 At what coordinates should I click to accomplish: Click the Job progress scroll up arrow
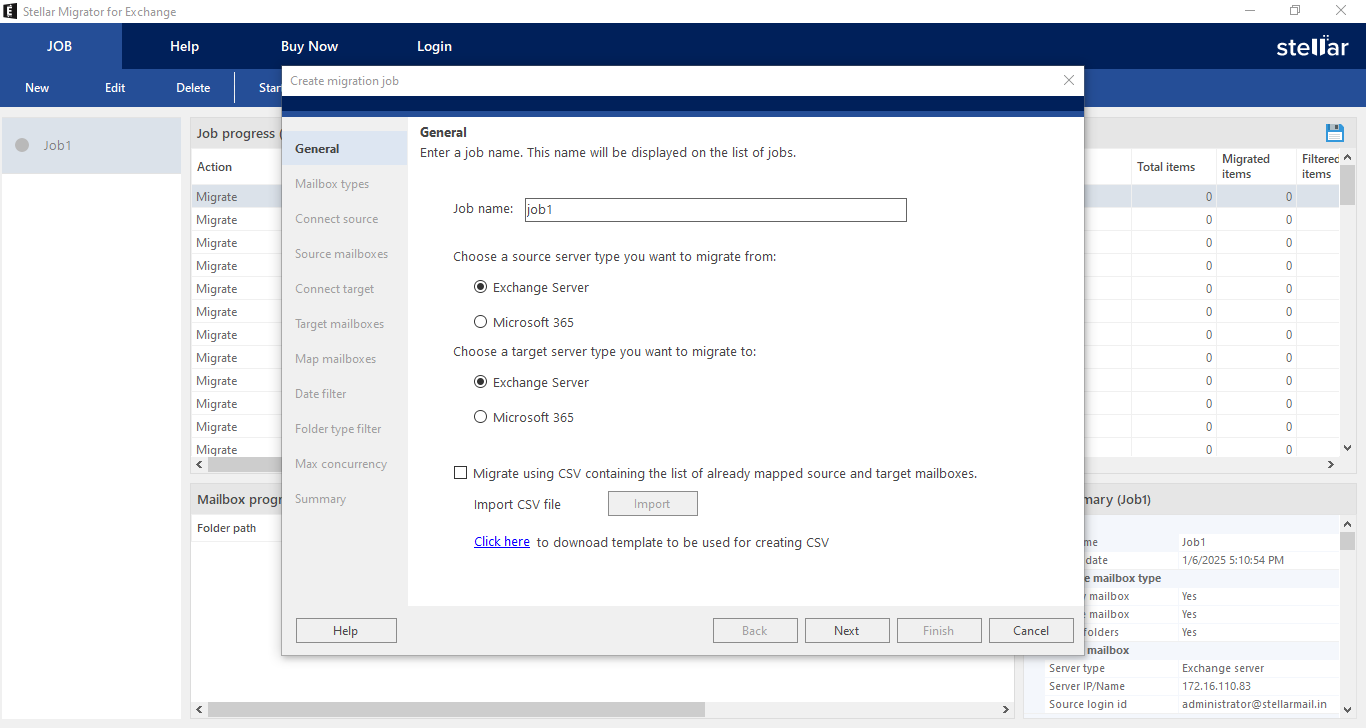click(1347, 157)
